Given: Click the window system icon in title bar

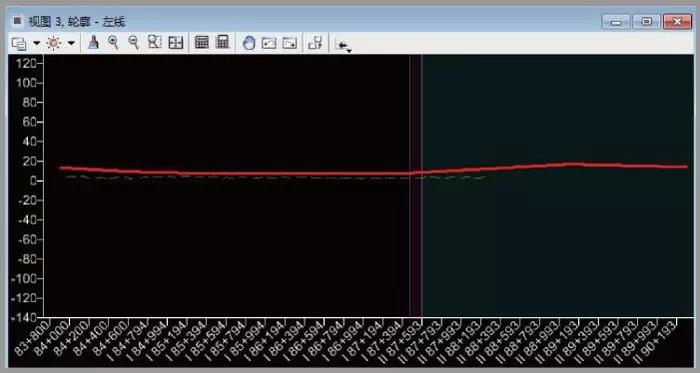Looking at the screenshot, I should [x=17, y=21].
